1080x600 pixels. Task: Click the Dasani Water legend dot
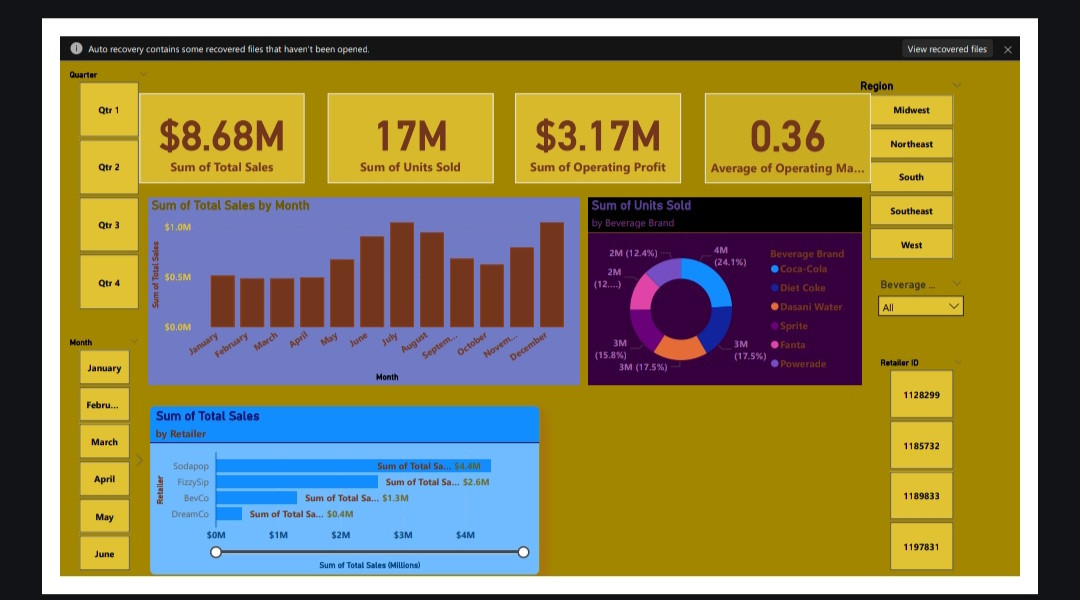775,307
